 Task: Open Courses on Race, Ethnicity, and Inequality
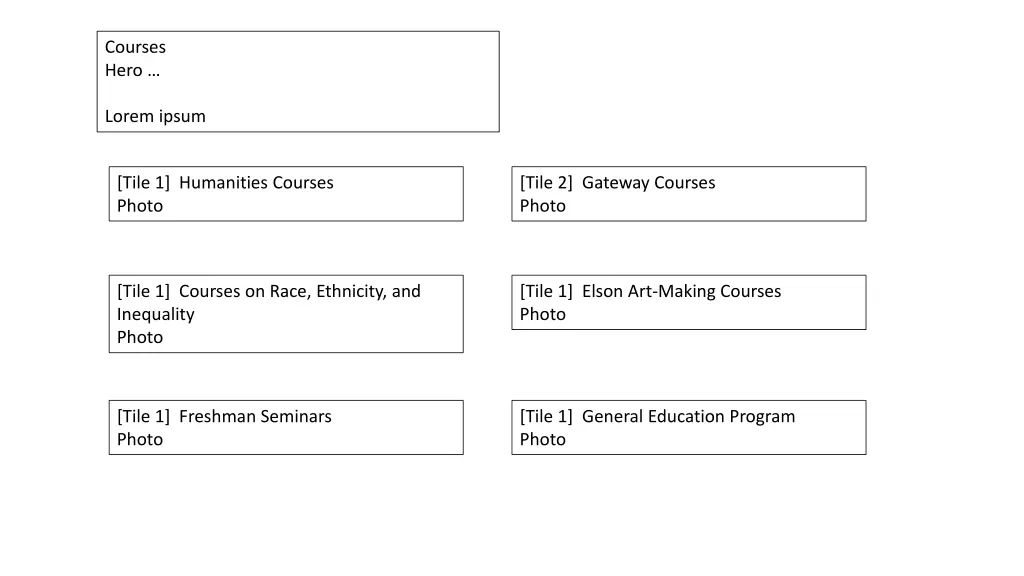coord(269,302)
